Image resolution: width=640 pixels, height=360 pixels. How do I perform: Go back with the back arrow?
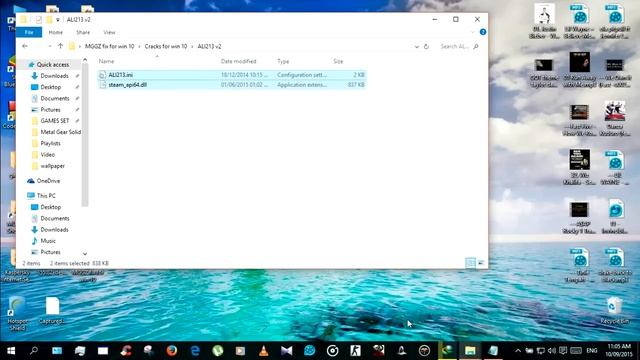click(x=25, y=46)
